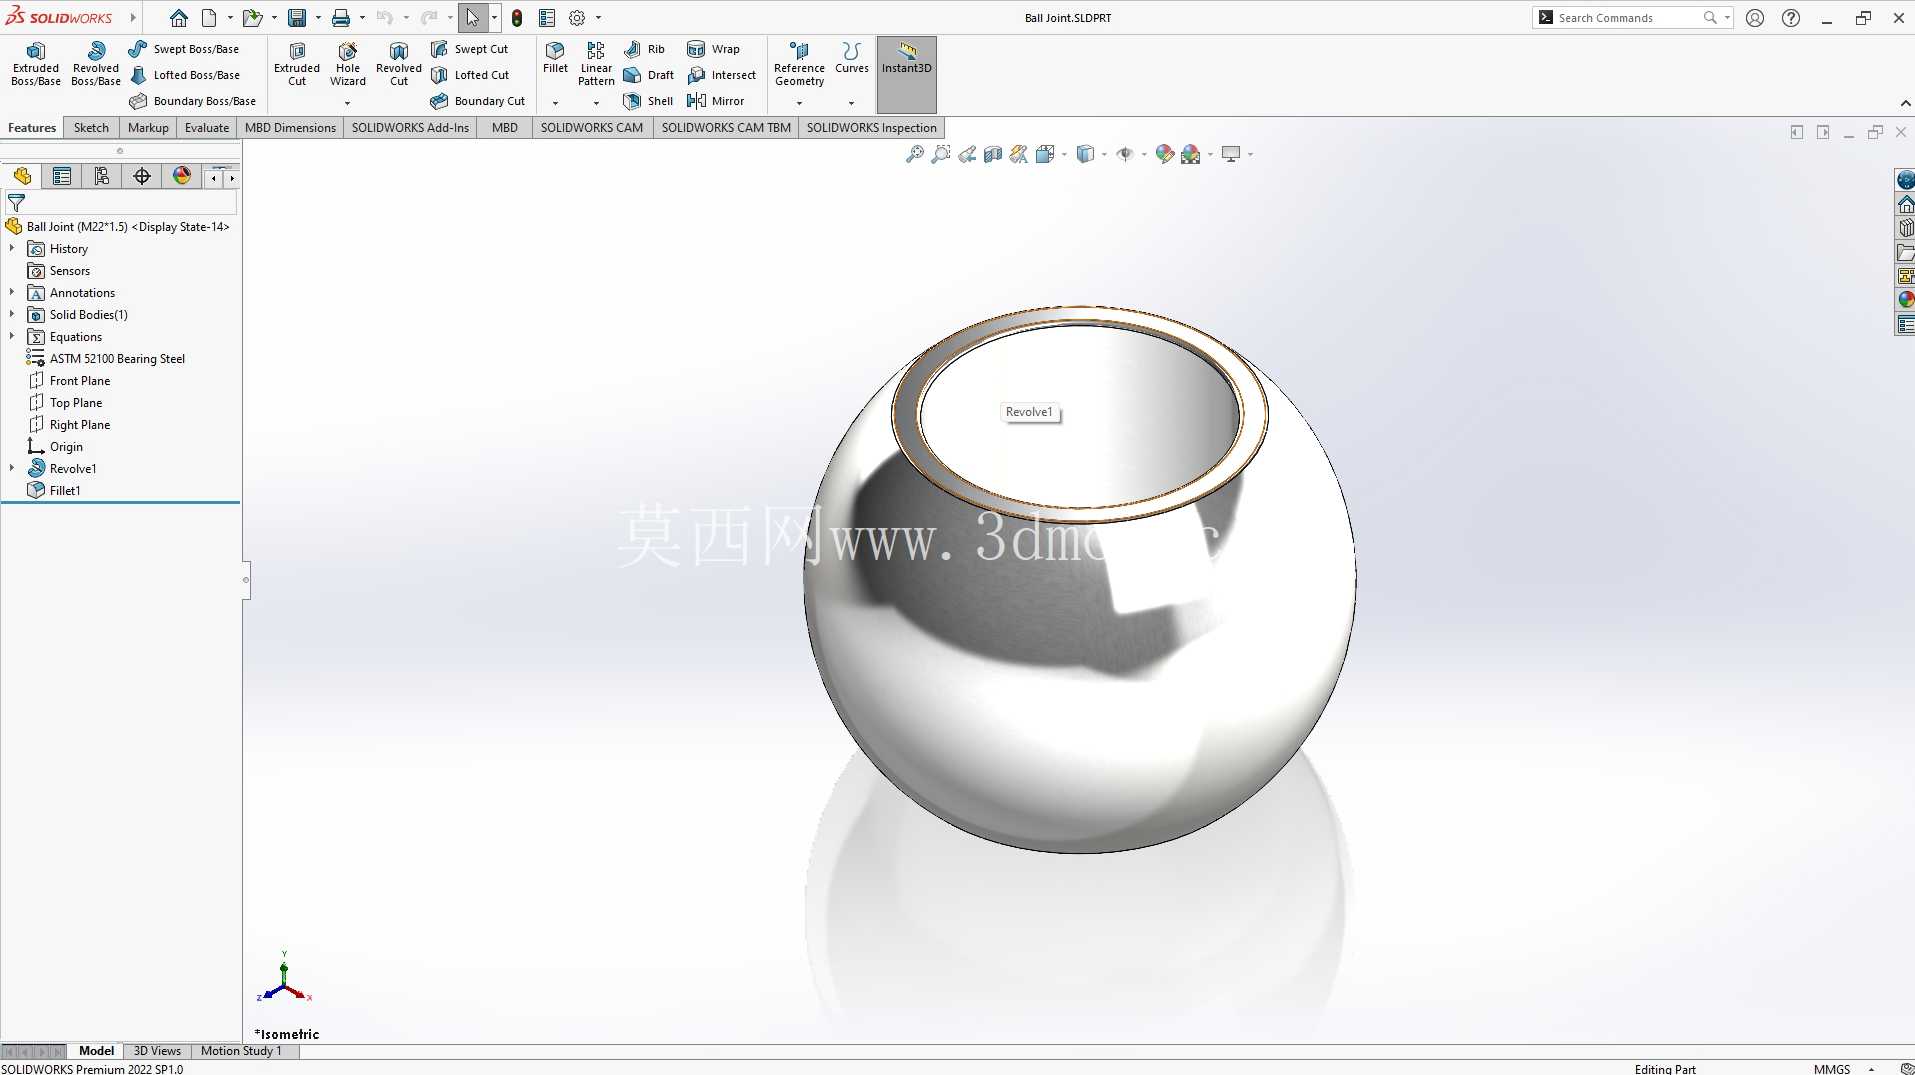Select the Shell tool
Screen dimensions: 1915x1075
pos(648,101)
